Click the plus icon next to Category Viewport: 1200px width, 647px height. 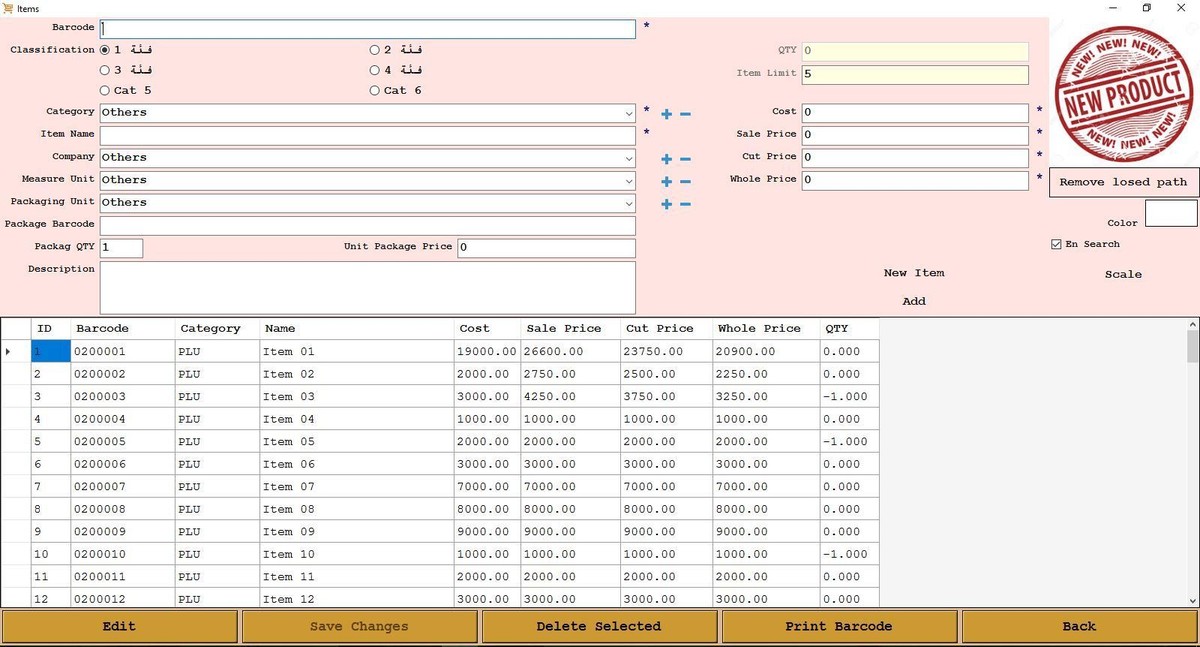pyautogui.click(x=666, y=114)
